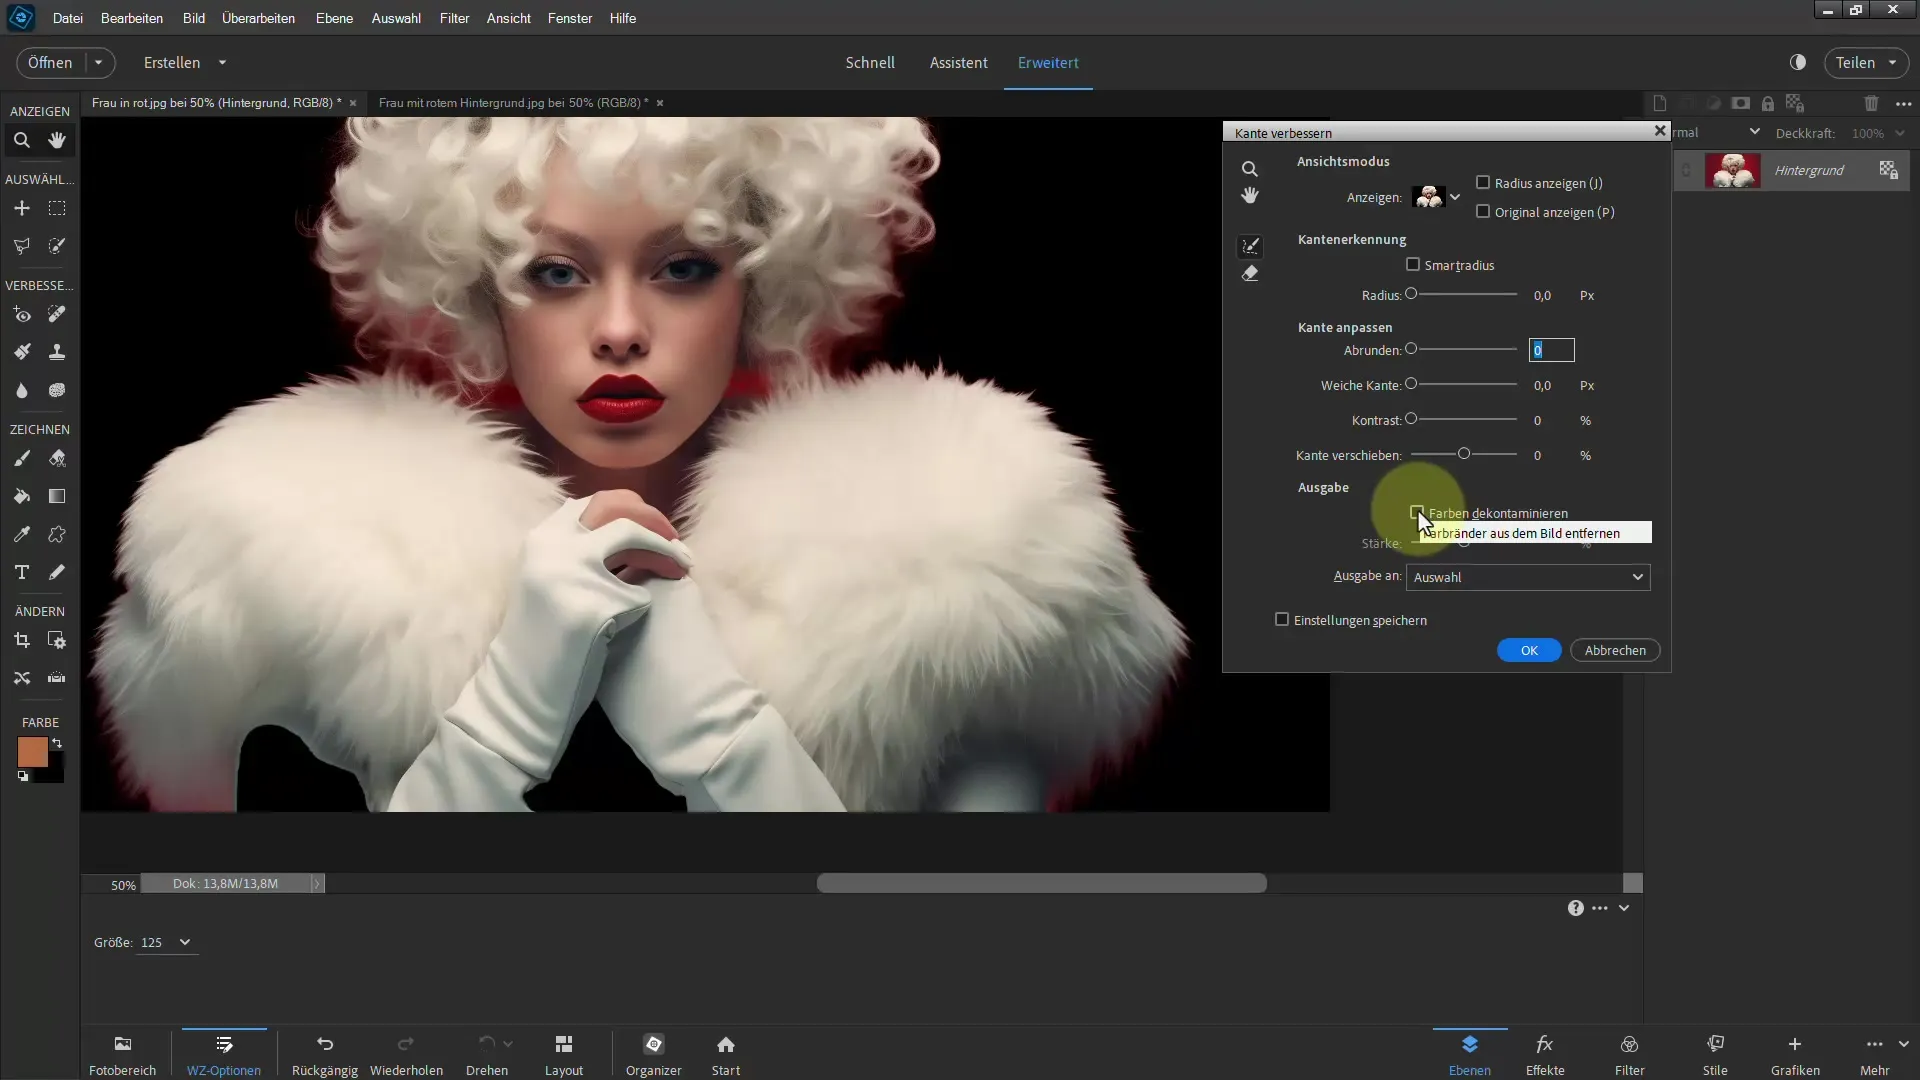
Task: Select the Custom Shape tool
Action: tap(57, 535)
